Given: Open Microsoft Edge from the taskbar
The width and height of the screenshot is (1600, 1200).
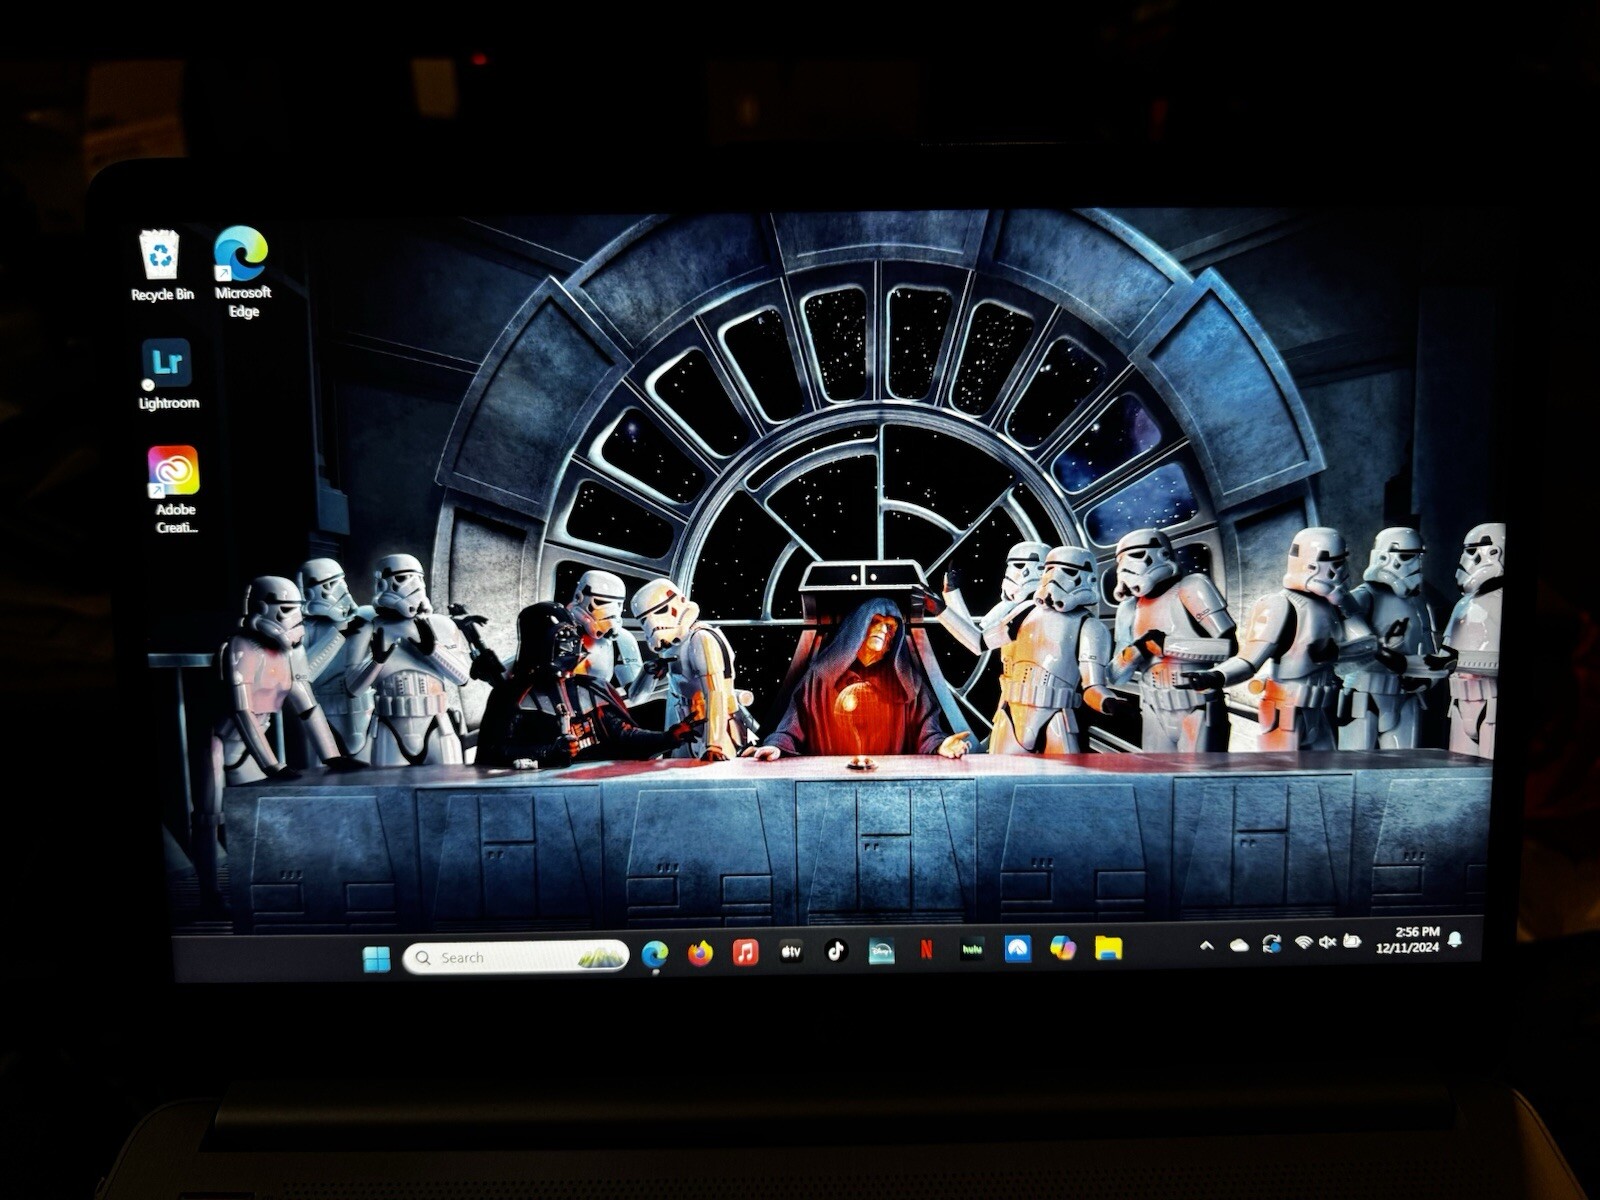Looking at the screenshot, I should tap(655, 955).
